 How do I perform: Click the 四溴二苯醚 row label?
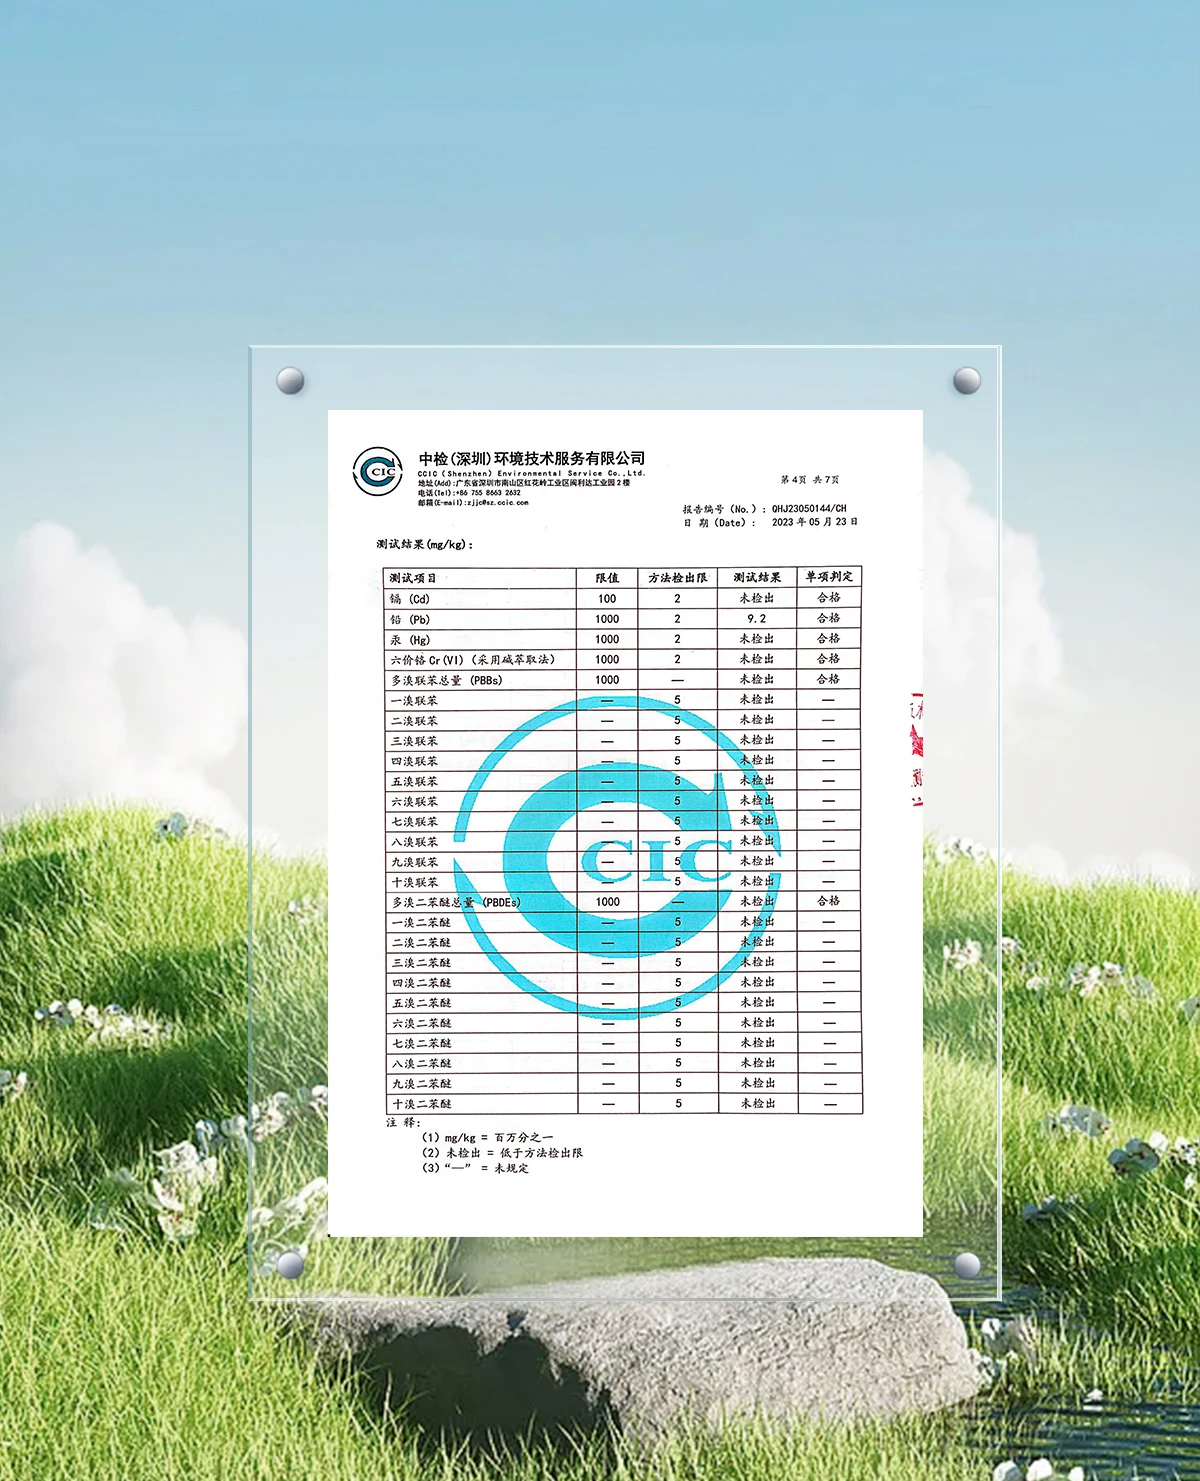coord(421,982)
